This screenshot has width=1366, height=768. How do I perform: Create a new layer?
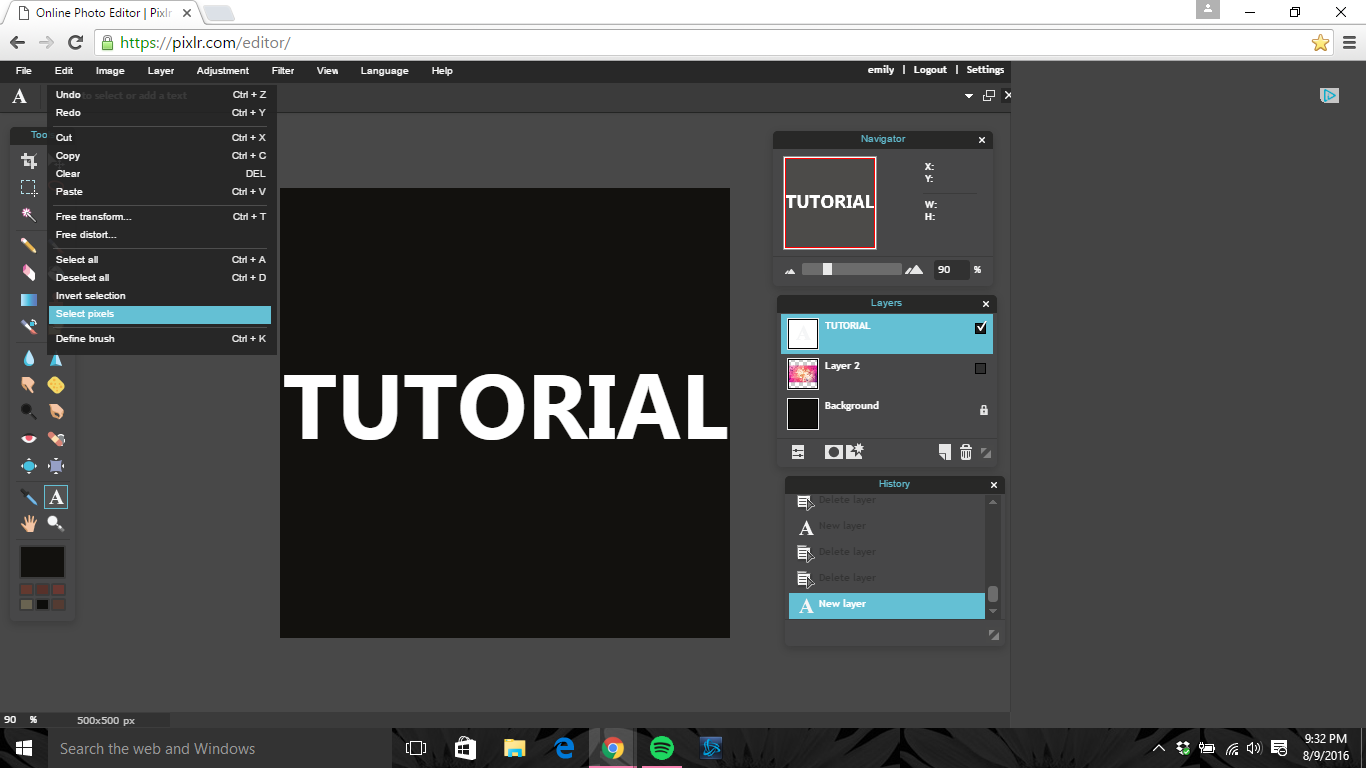point(945,452)
